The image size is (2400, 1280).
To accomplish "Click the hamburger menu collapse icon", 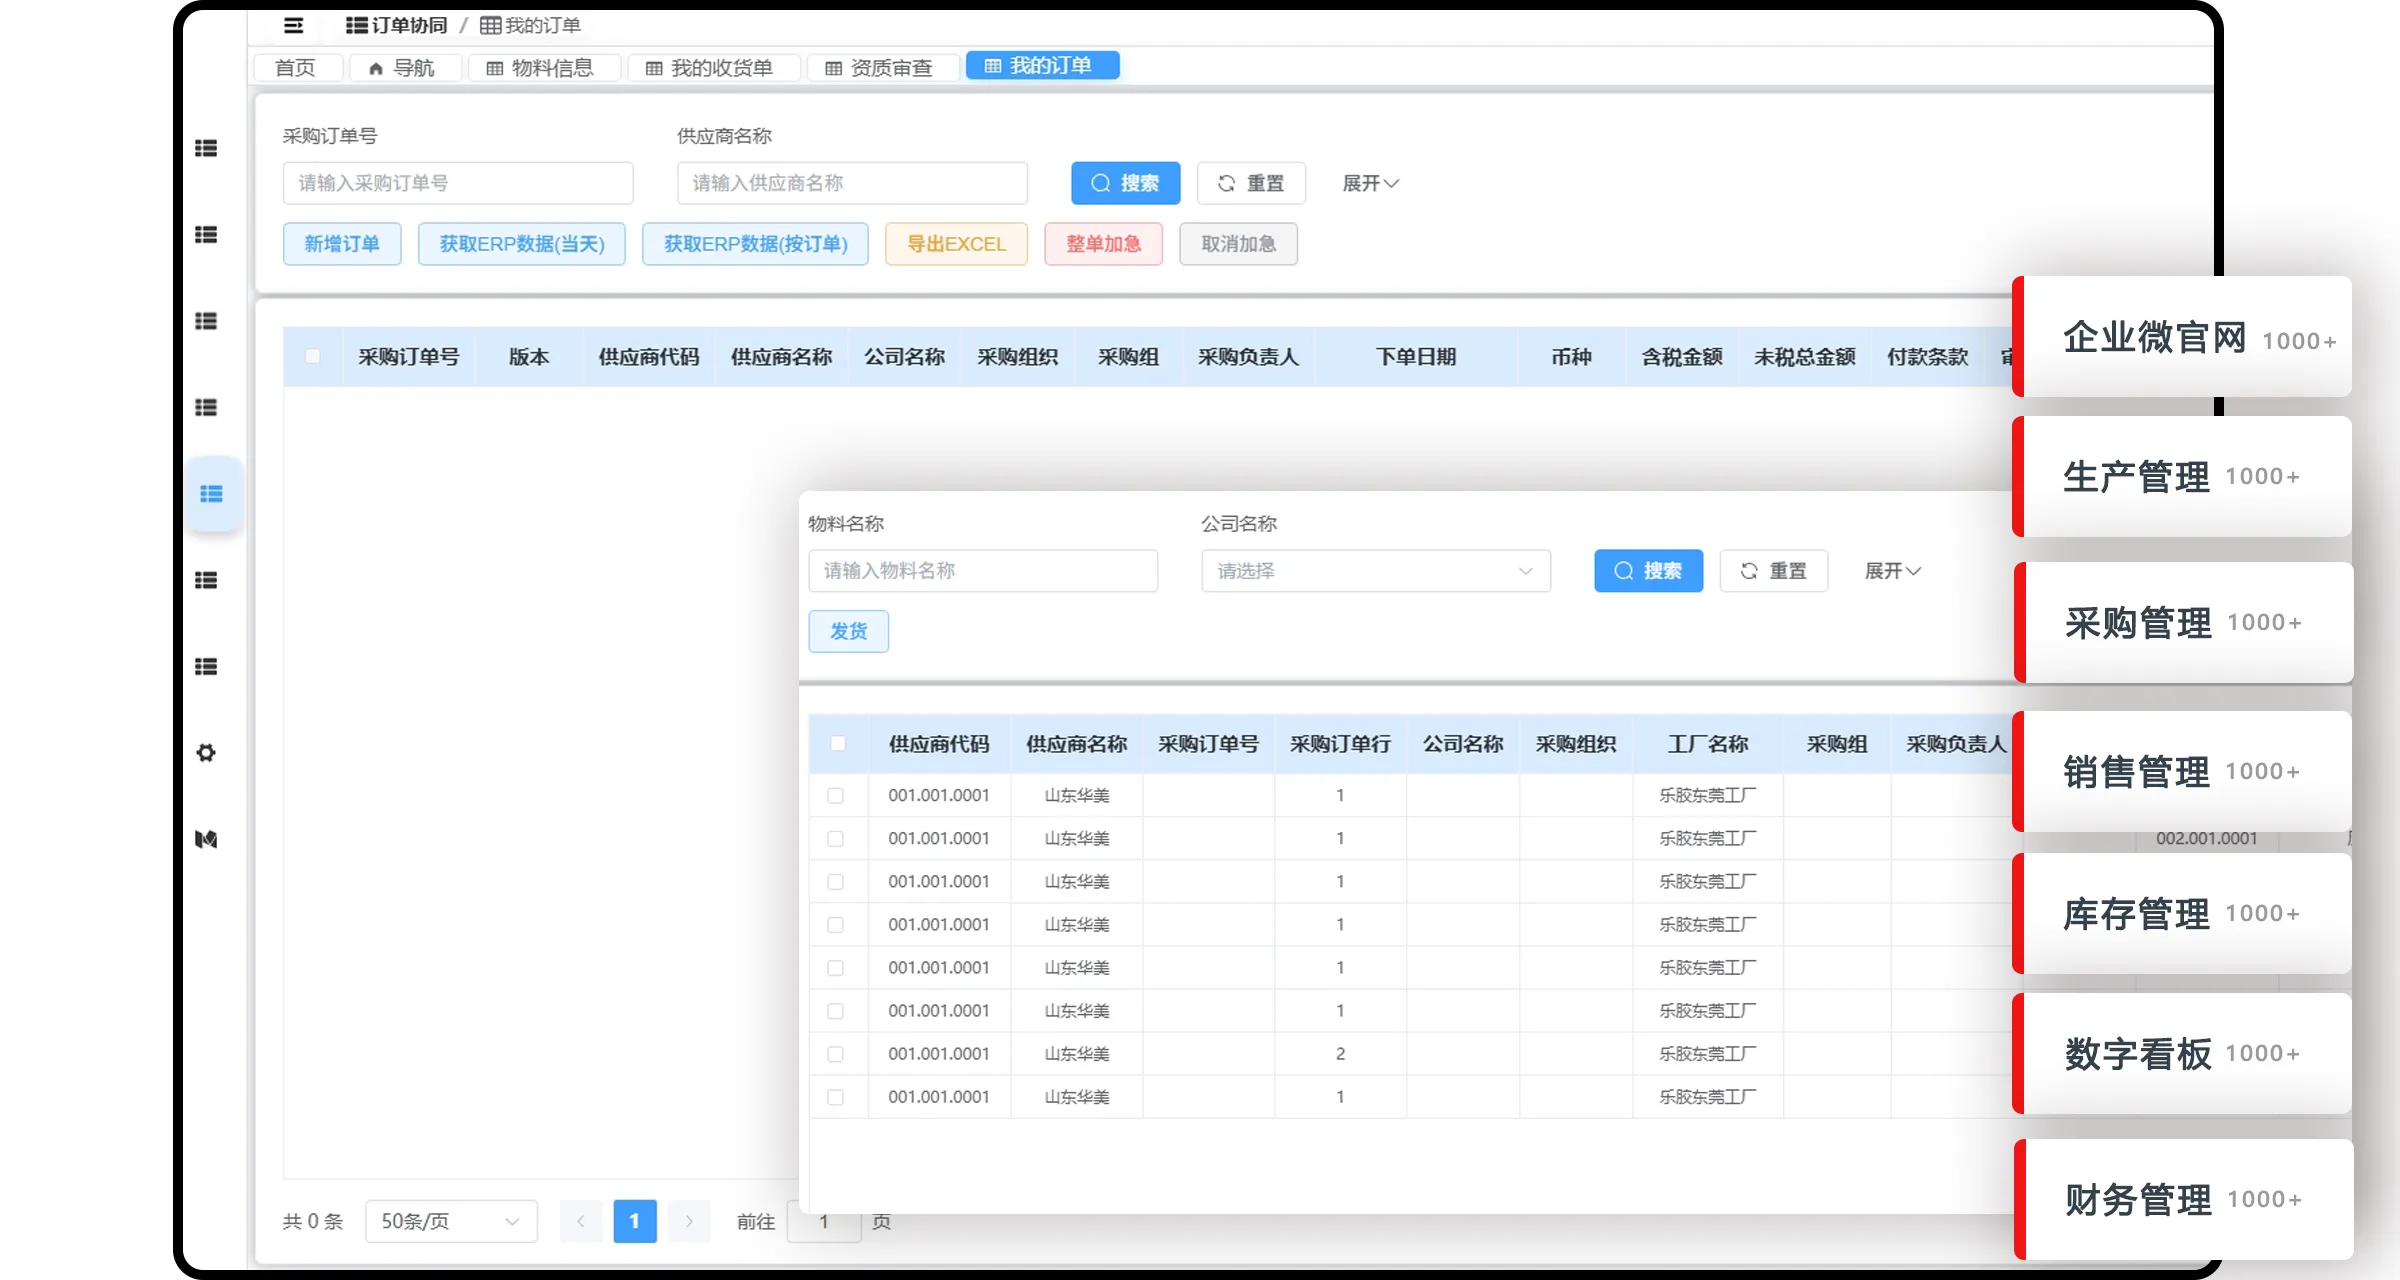I will (293, 26).
